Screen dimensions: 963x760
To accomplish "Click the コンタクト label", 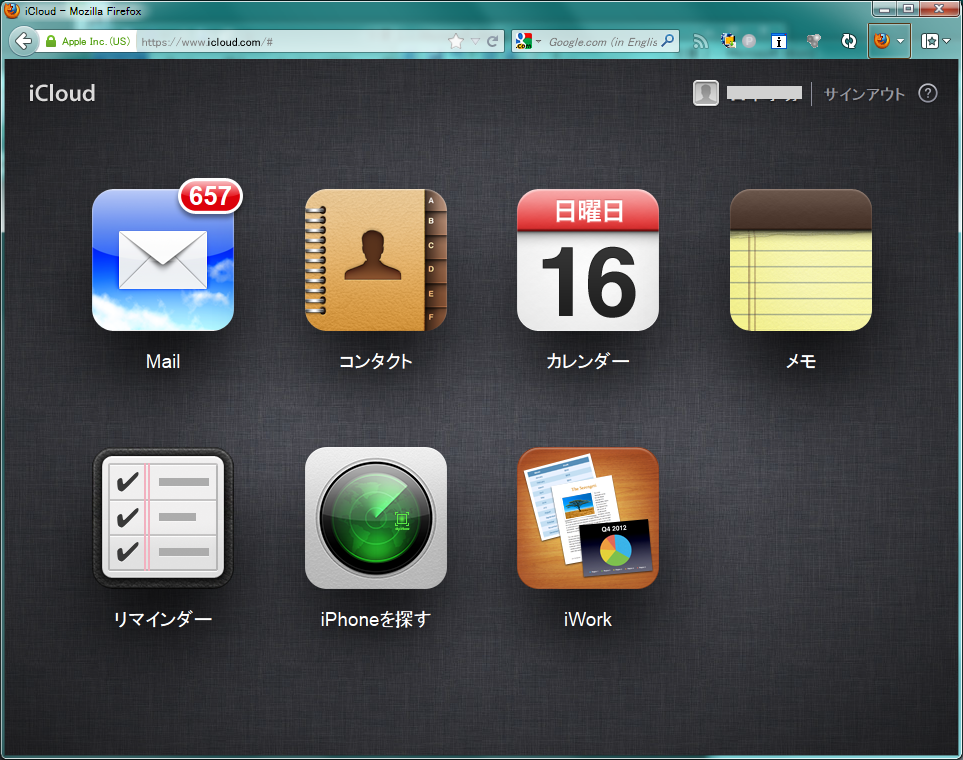I will pyautogui.click(x=375, y=361).
